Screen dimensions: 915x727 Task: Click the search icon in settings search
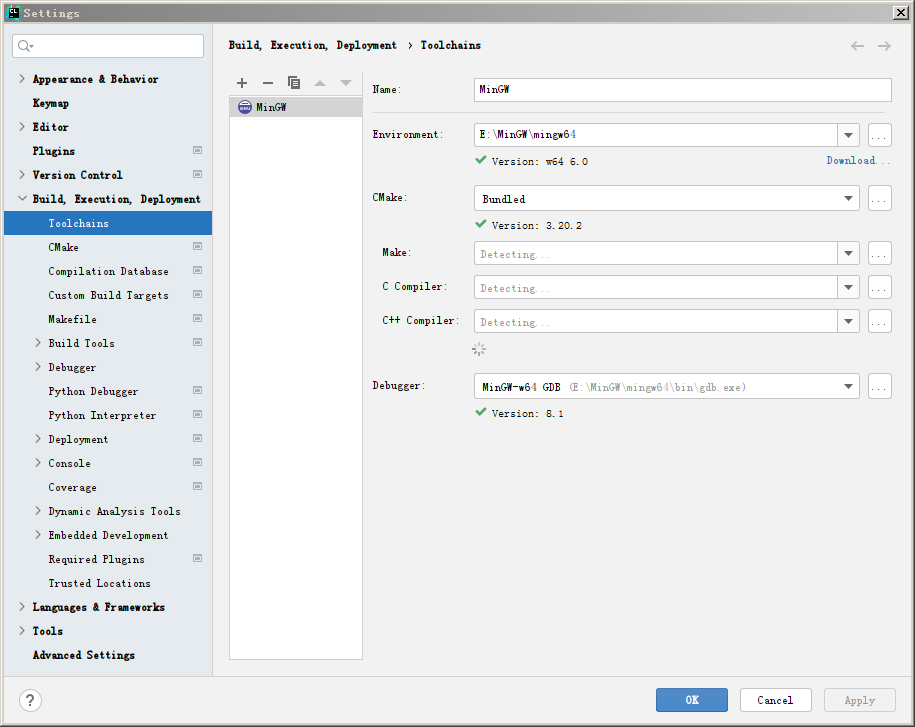25,46
